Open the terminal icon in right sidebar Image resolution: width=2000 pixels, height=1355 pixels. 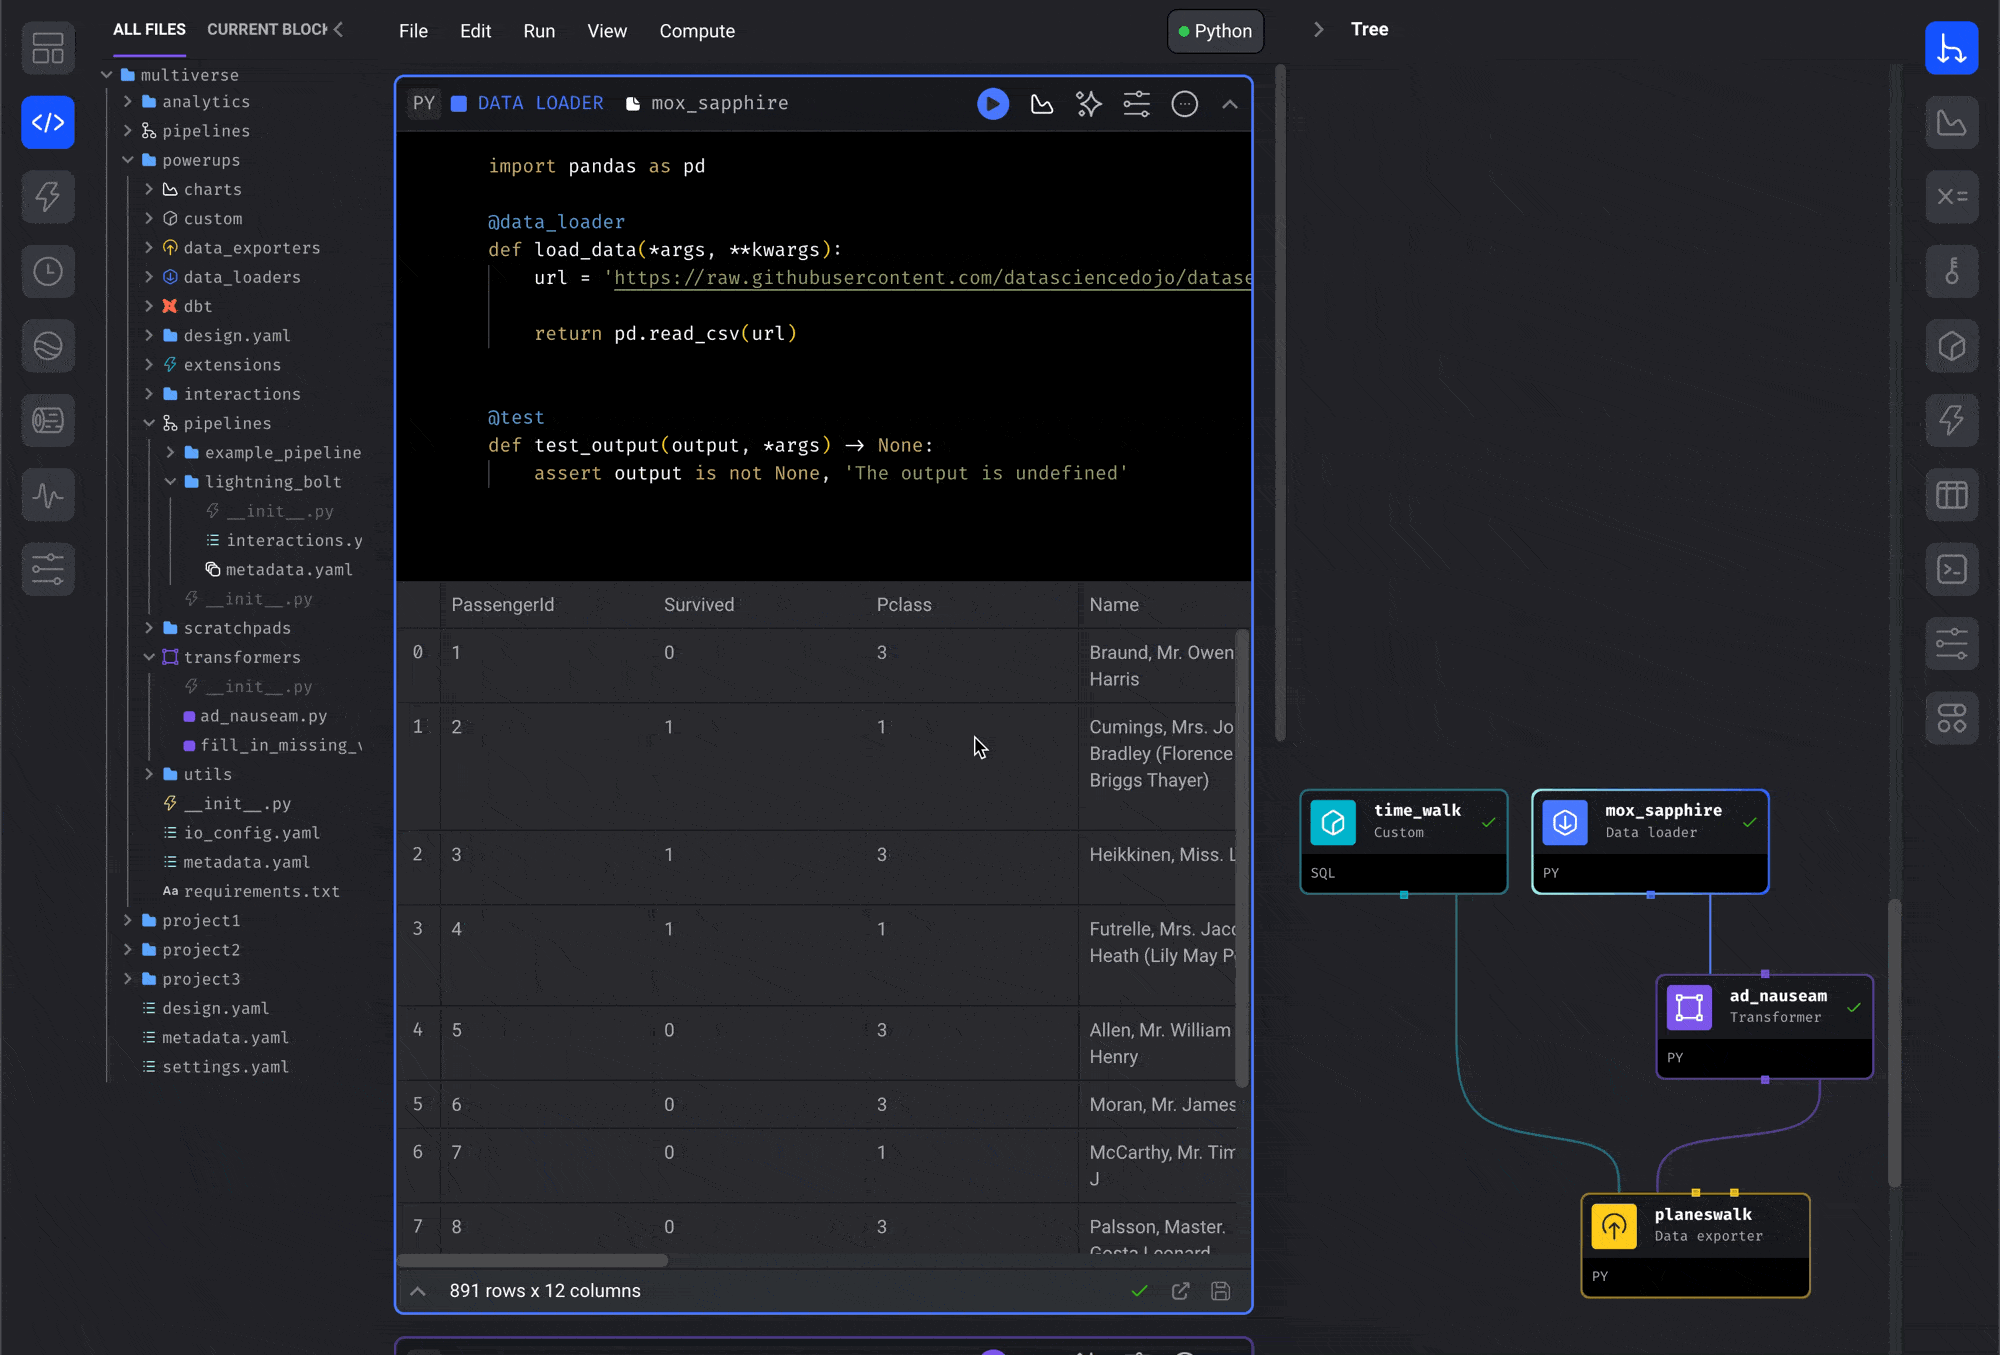(x=1951, y=569)
